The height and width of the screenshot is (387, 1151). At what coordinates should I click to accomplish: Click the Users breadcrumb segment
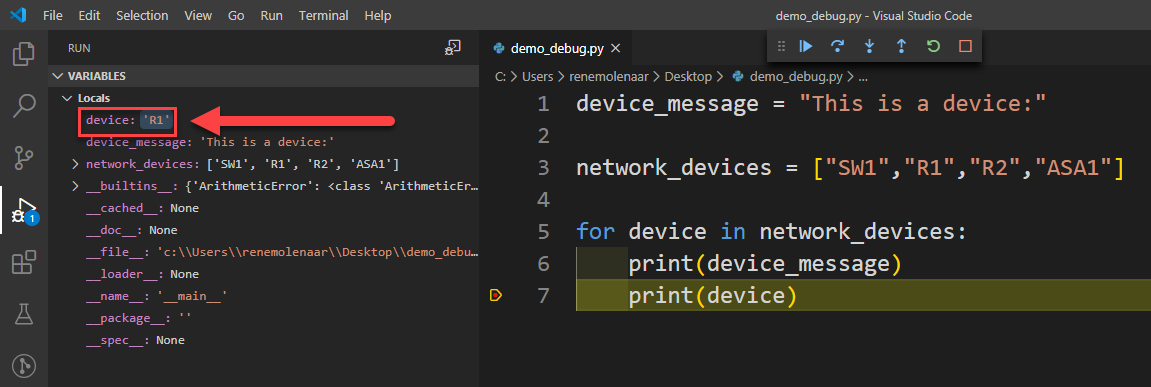pyautogui.click(x=537, y=76)
